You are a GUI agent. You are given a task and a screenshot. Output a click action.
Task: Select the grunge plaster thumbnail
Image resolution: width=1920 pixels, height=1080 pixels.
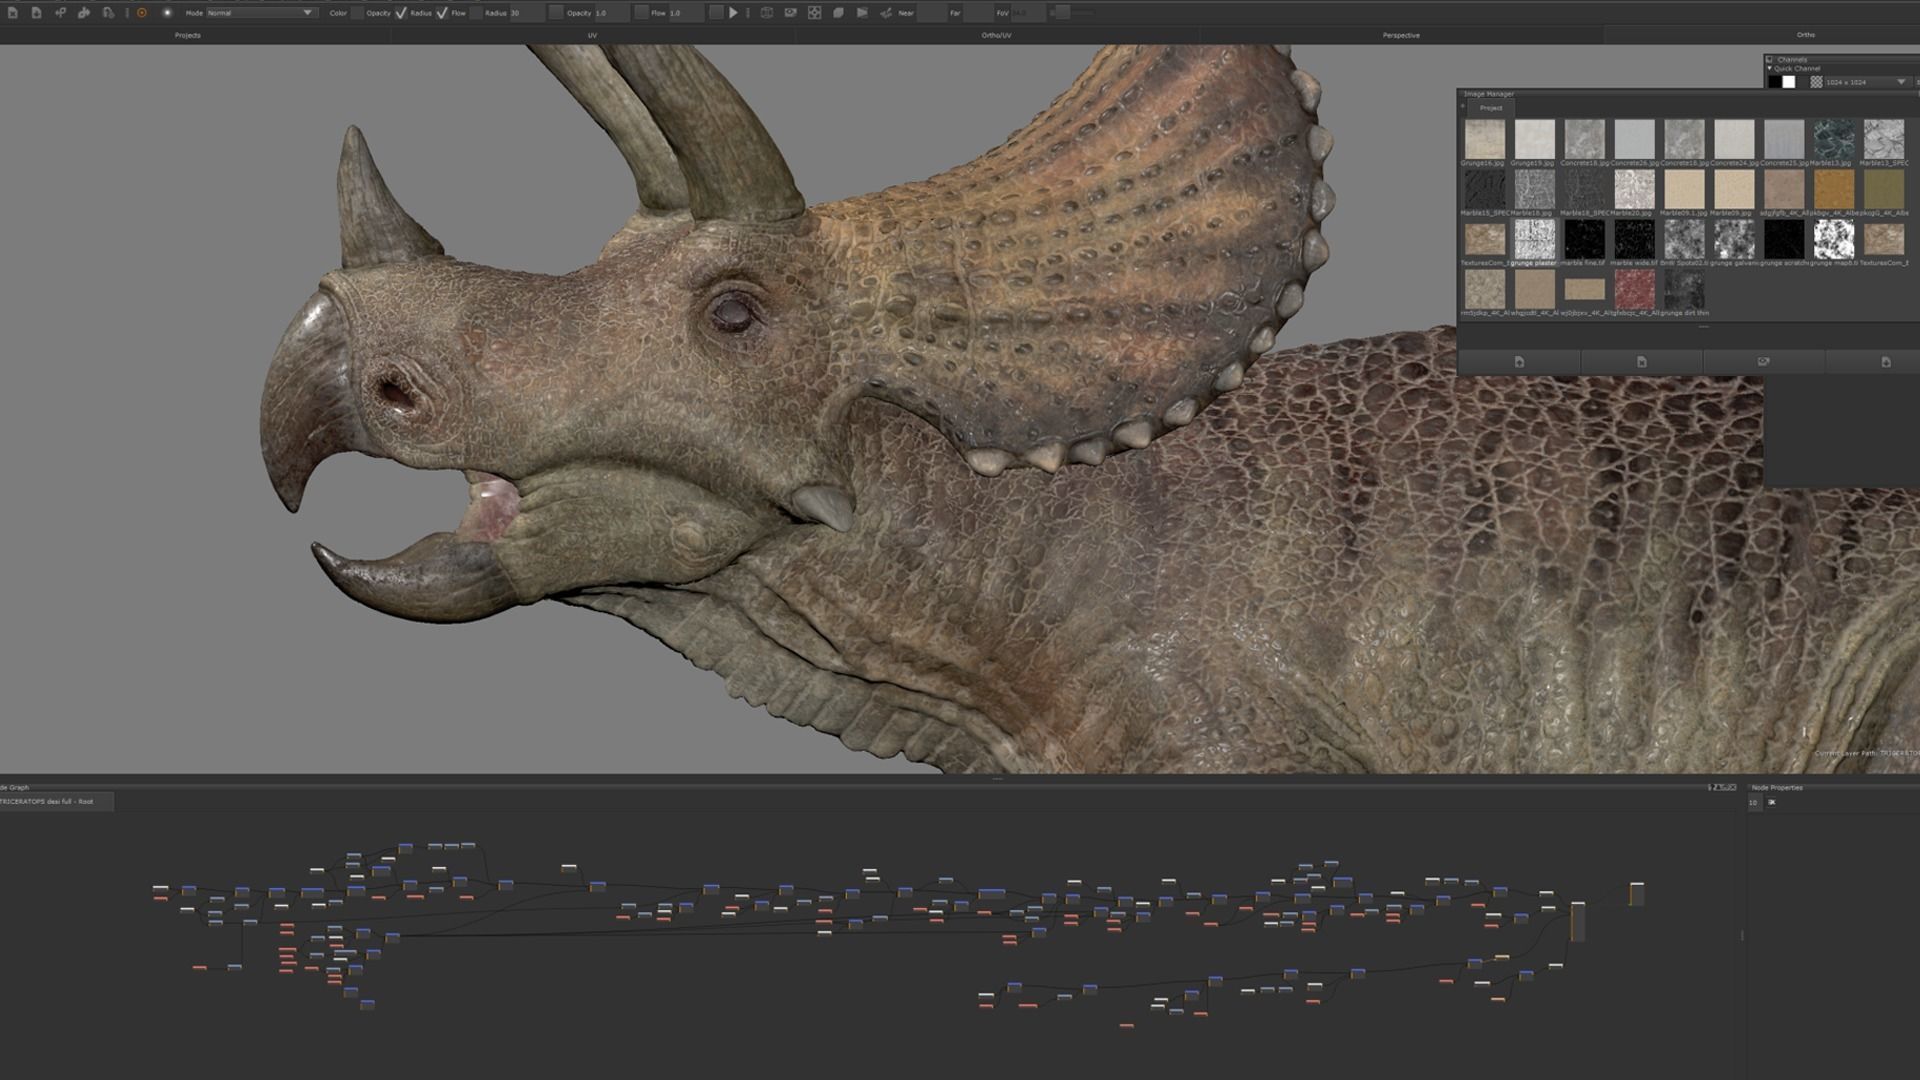(1535, 239)
